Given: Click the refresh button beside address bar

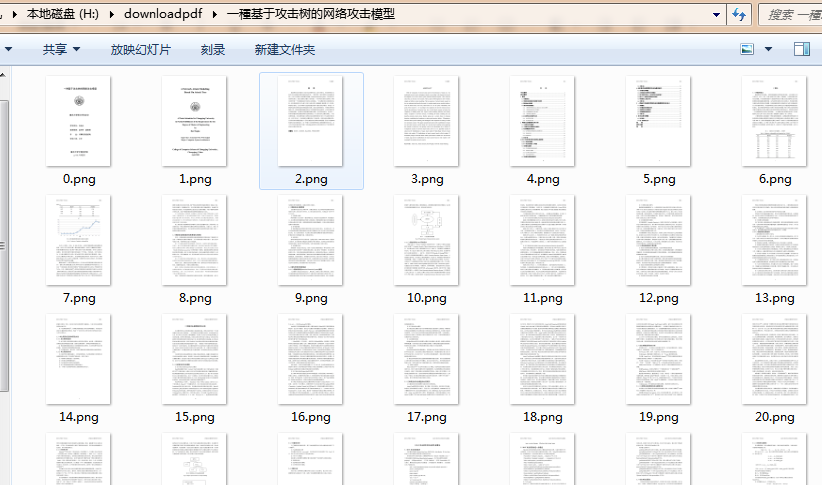Looking at the screenshot, I should 739,14.
